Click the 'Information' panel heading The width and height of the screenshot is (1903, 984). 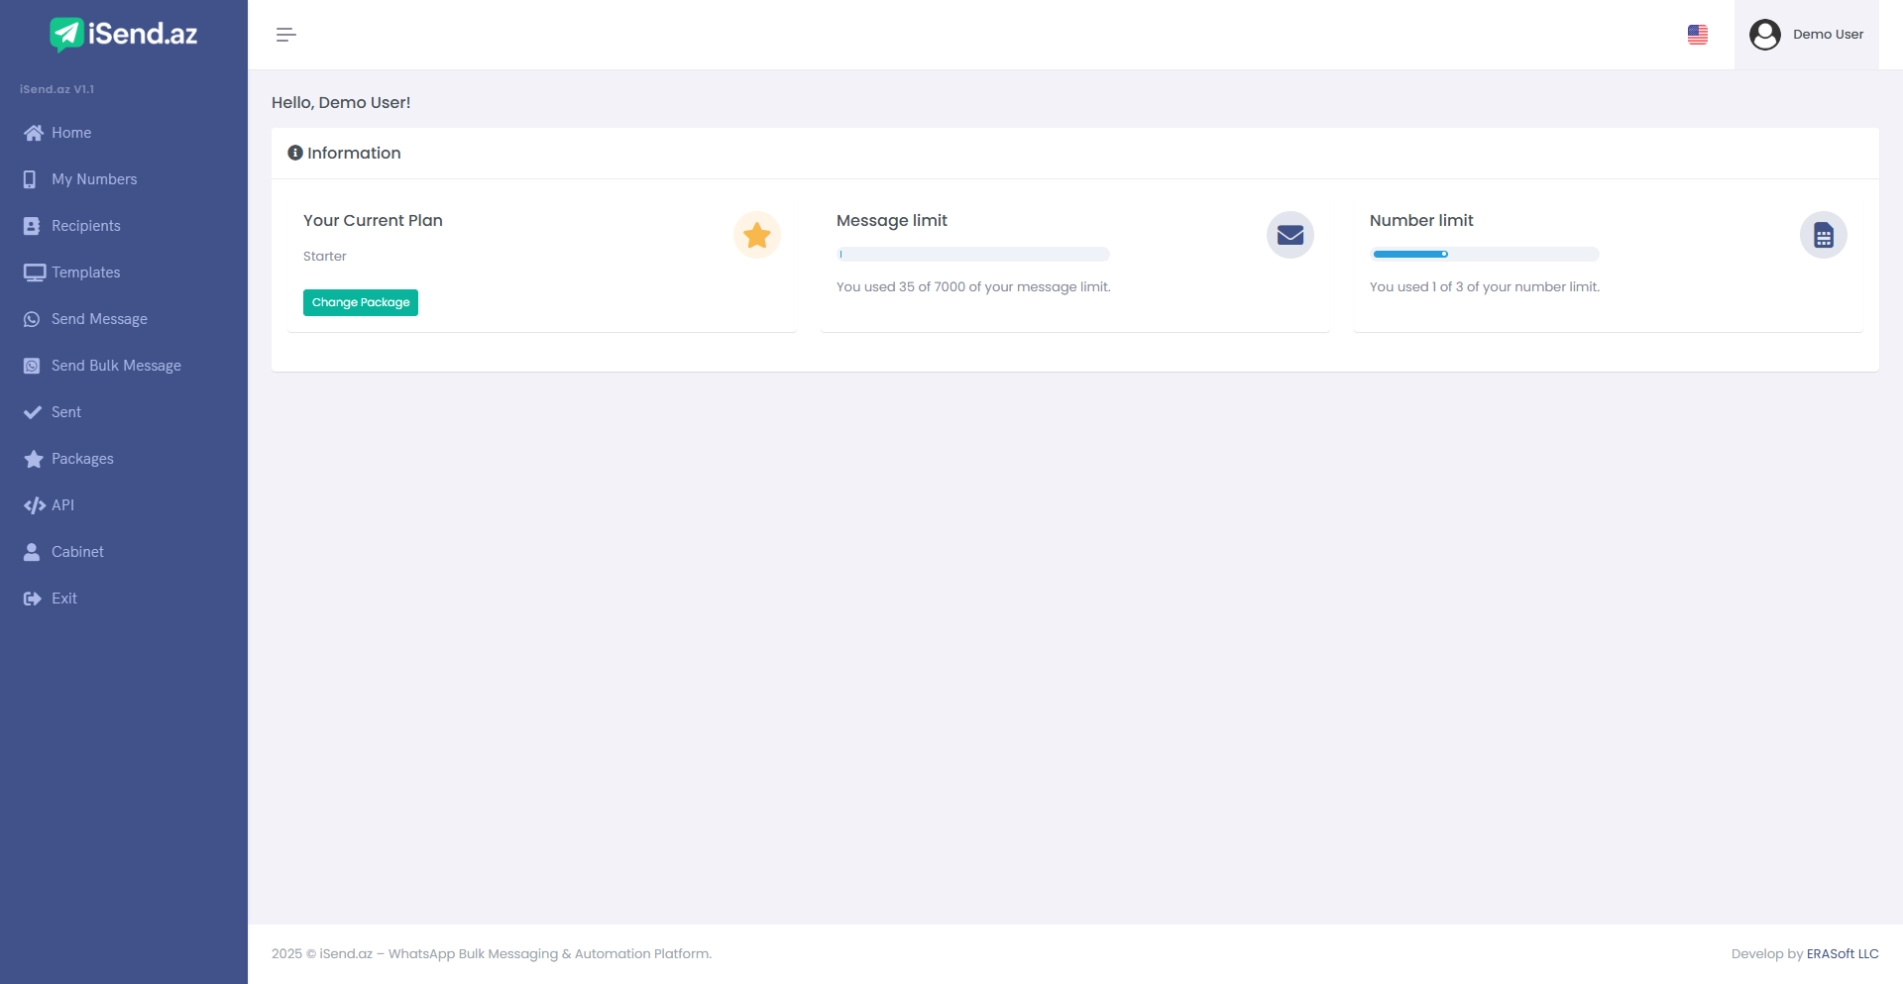click(x=354, y=153)
